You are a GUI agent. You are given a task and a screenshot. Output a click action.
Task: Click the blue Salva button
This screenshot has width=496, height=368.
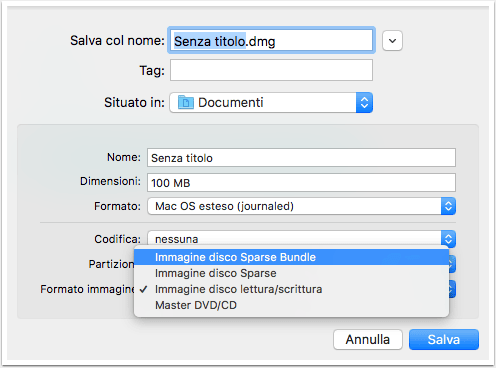point(444,340)
